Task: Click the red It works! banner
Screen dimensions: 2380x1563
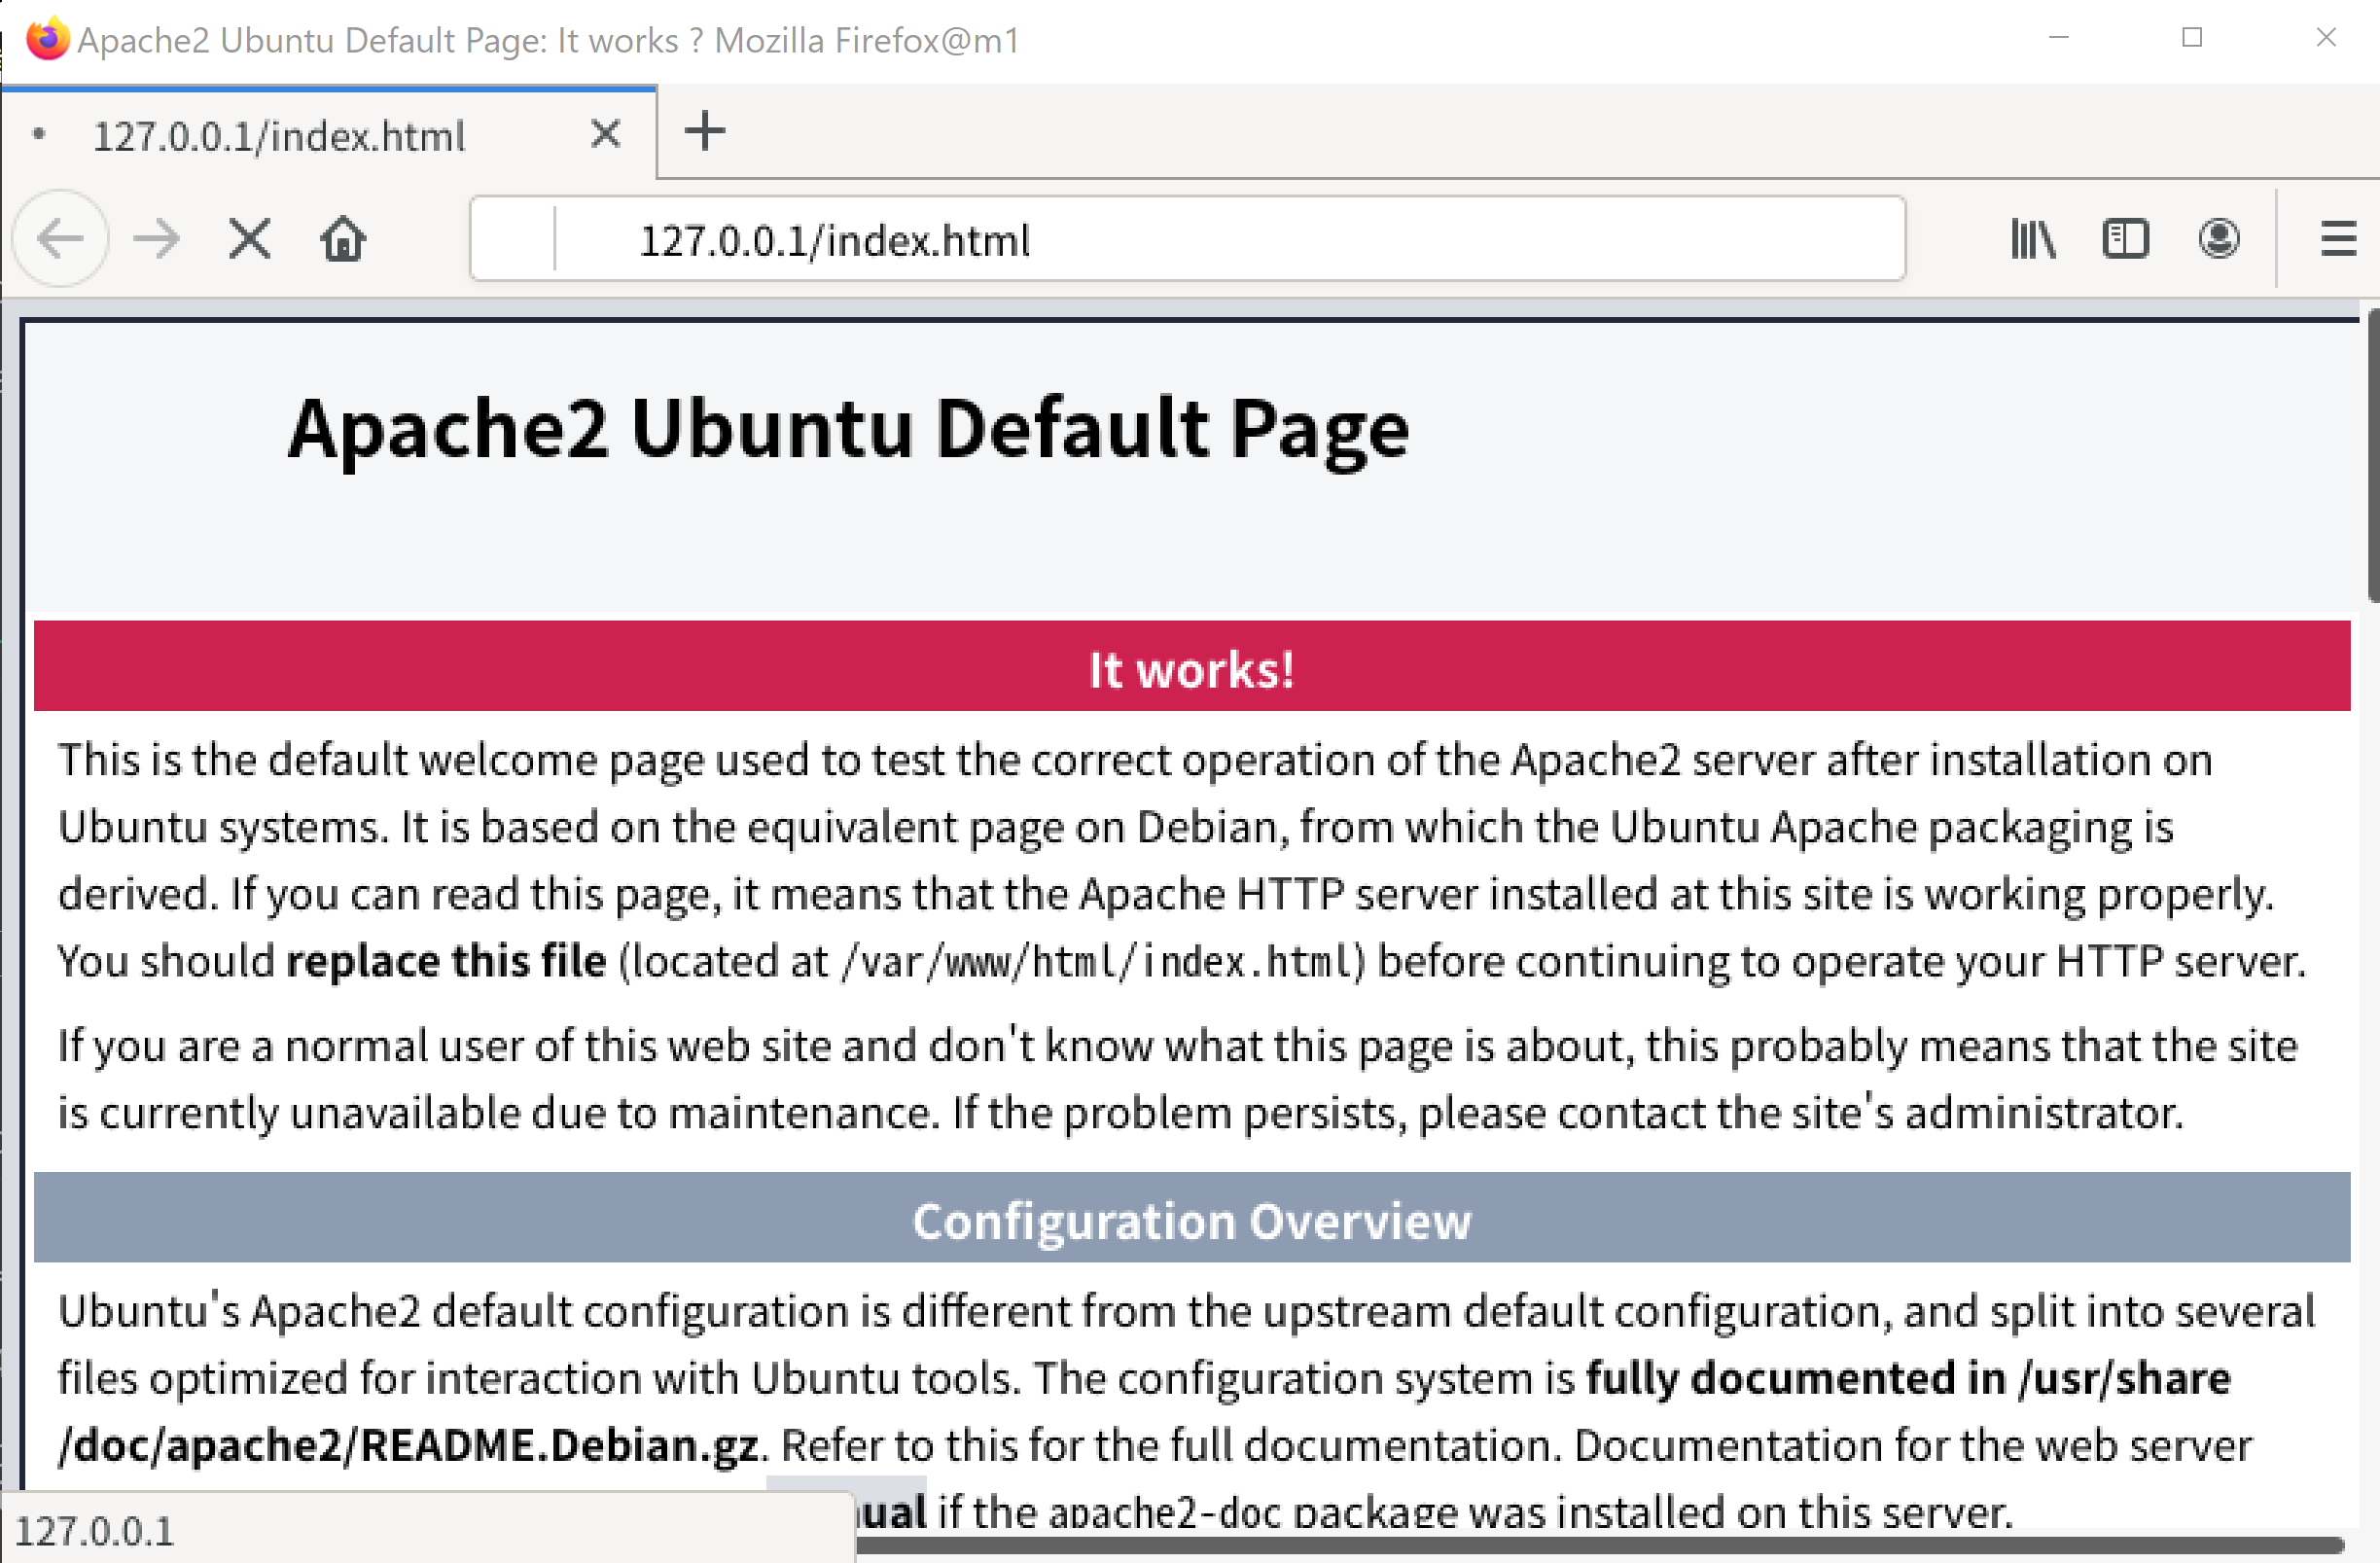Action: 1191,666
